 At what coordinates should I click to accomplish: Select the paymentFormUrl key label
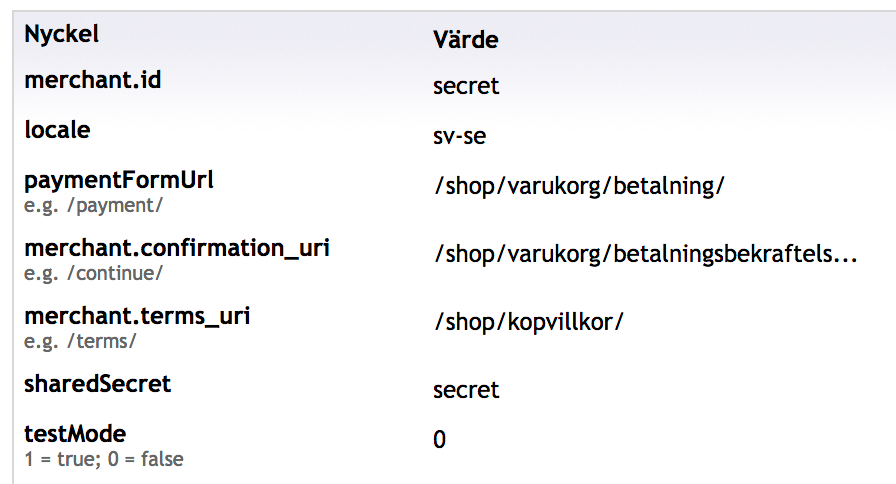point(119,180)
